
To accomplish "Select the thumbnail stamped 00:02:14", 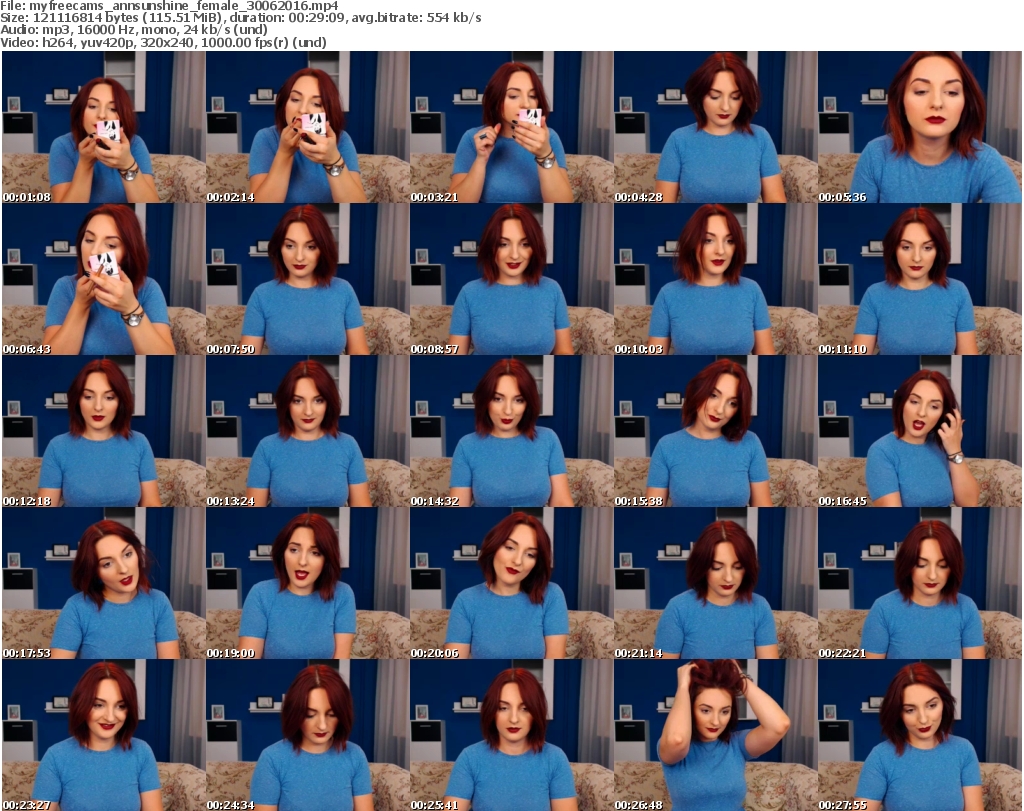I will pos(308,127).
